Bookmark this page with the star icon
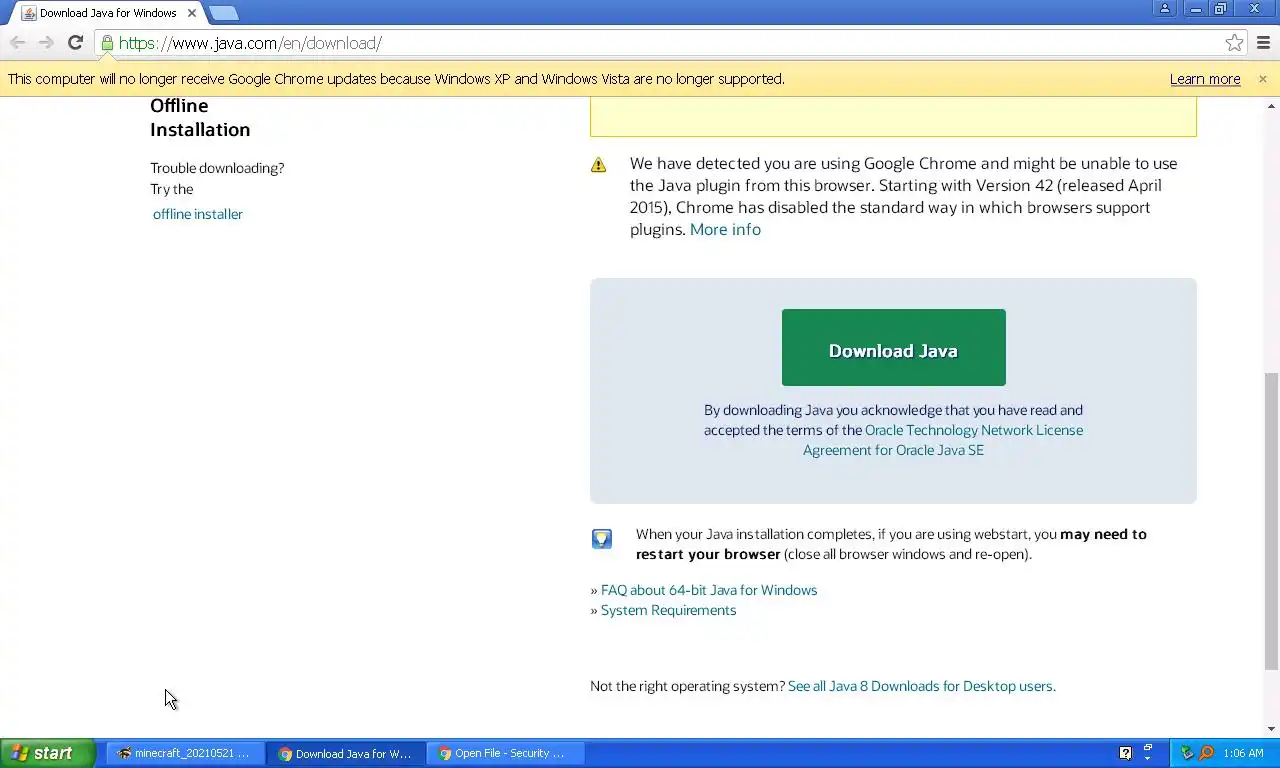This screenshot has width=1280, height=768. pyautogui.click(x=1234, y=43)
